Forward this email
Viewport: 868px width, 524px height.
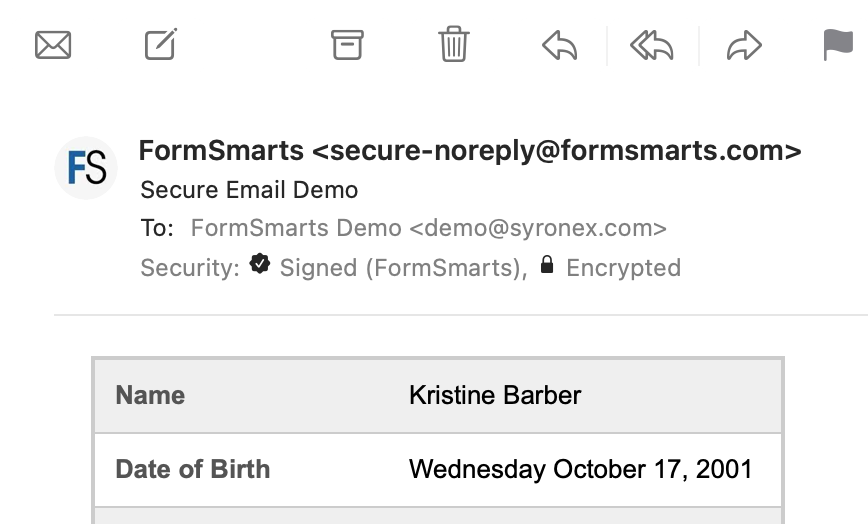[x=744, y=45]
